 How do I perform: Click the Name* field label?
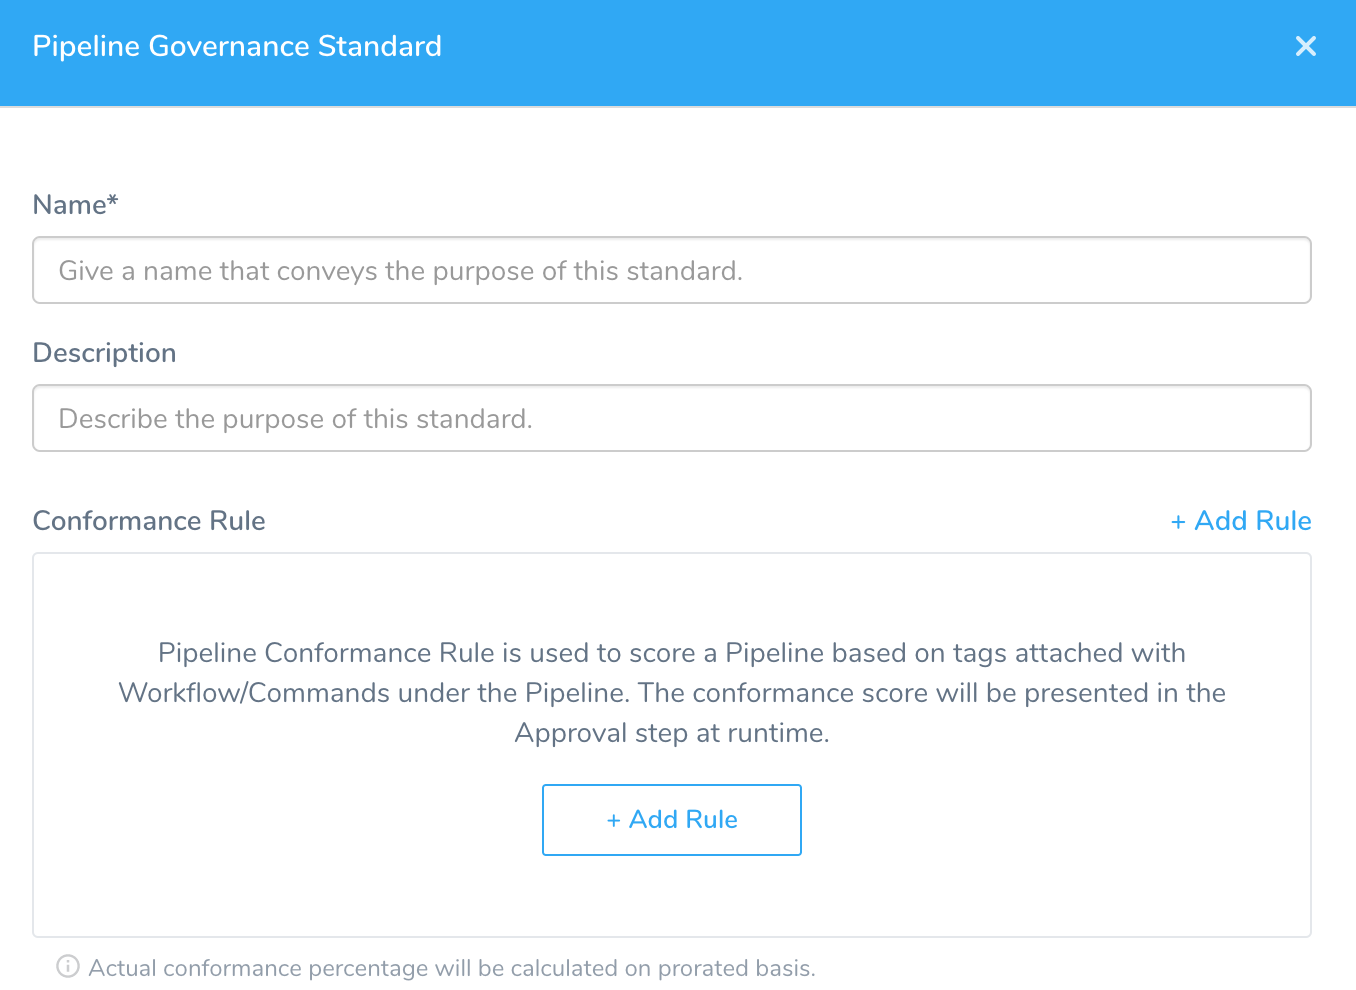coord(76,204)
